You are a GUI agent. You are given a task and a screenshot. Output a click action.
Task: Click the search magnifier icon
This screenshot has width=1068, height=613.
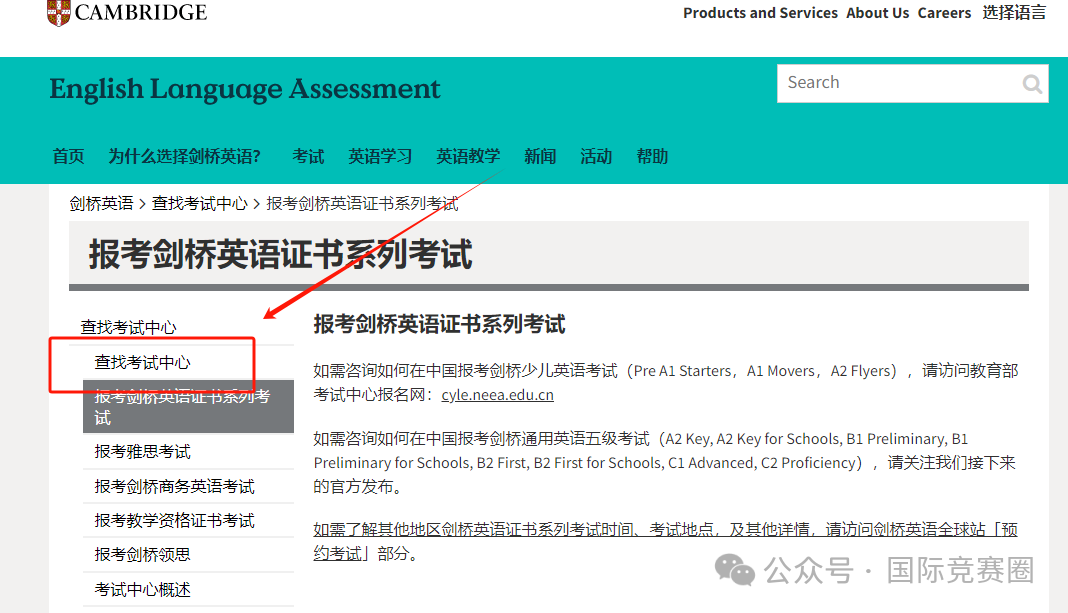(x=1032, y=84)
